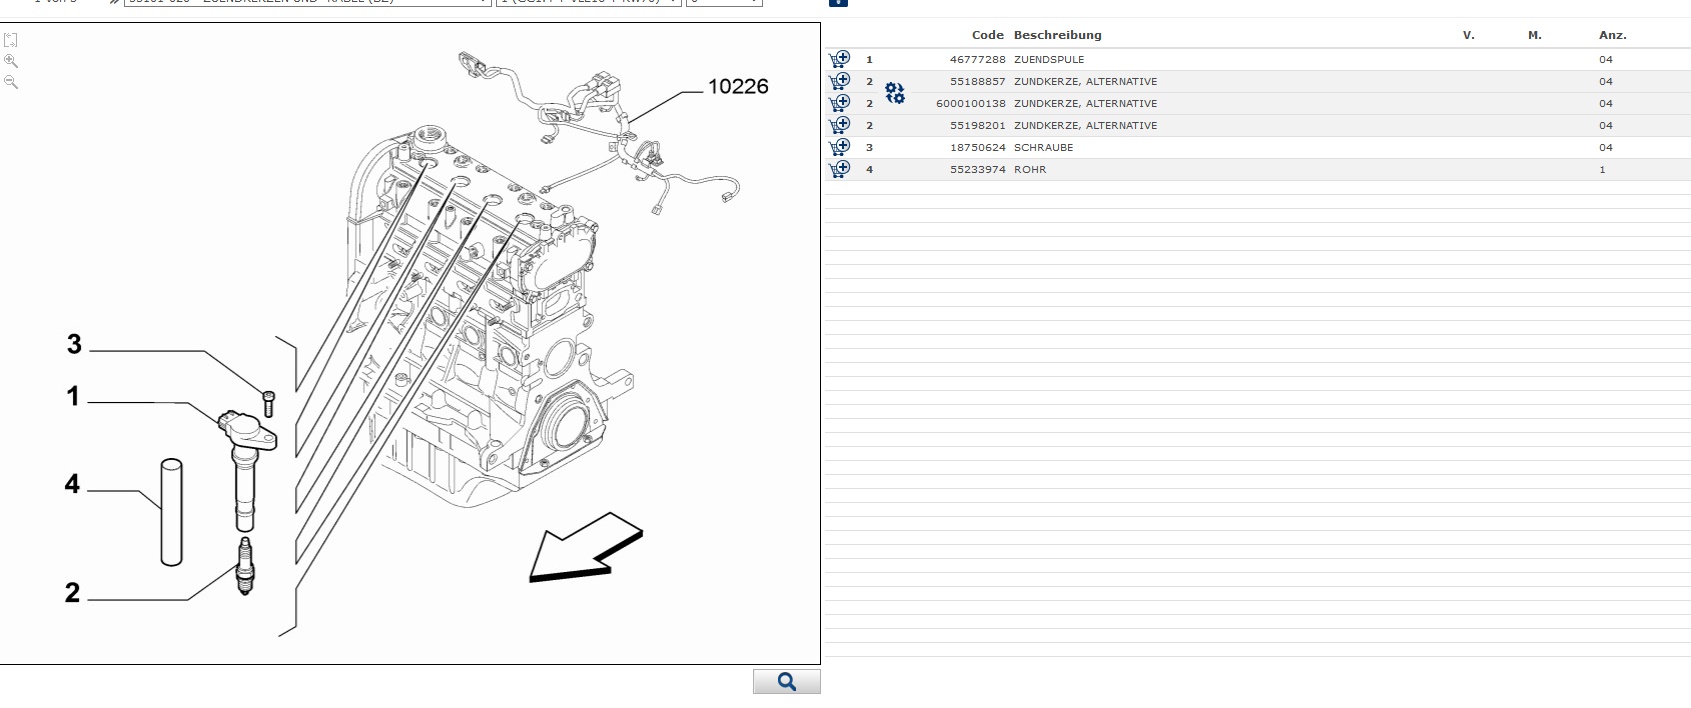Zoom out of the engine diagram
Viewport: 1691px width, 708px height.
[x=11, y=82]
